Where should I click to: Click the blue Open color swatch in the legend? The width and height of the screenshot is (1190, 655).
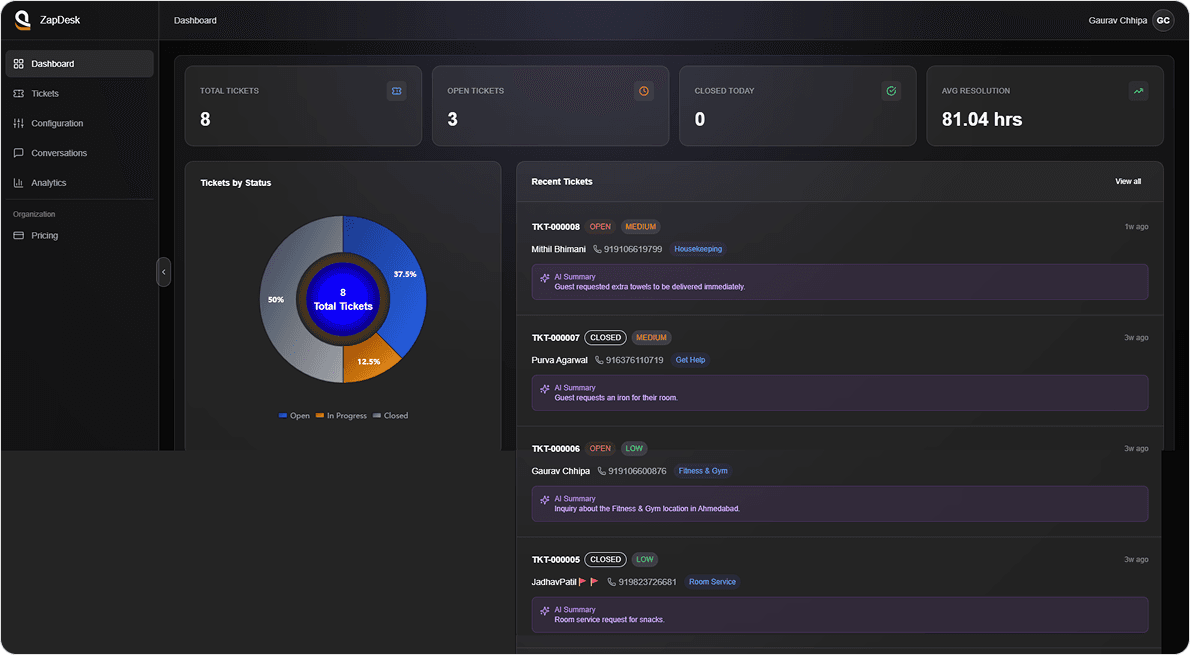[281, 415]
